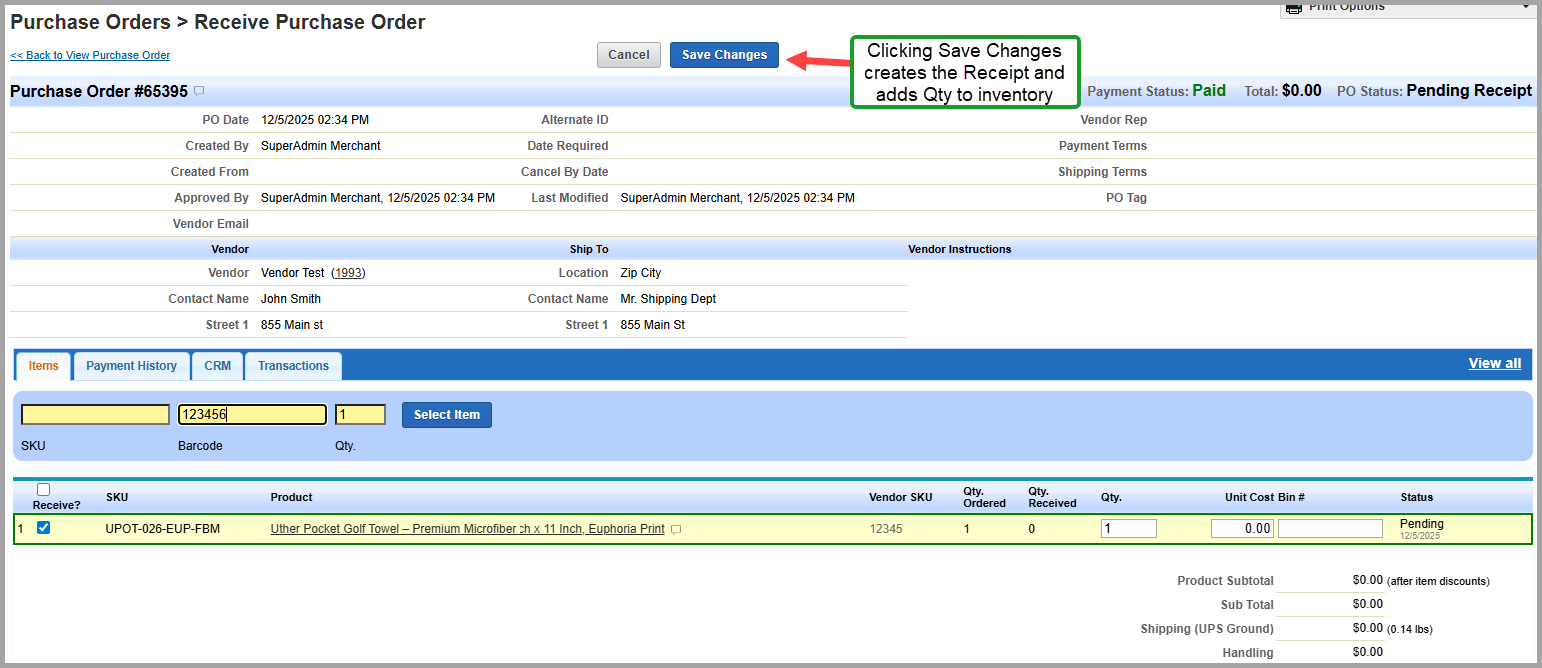Image resolution: width=1542 pixels, height=668 pixels.
Task: Click the Bin # input in the towel row
Action: point(1330,529)
